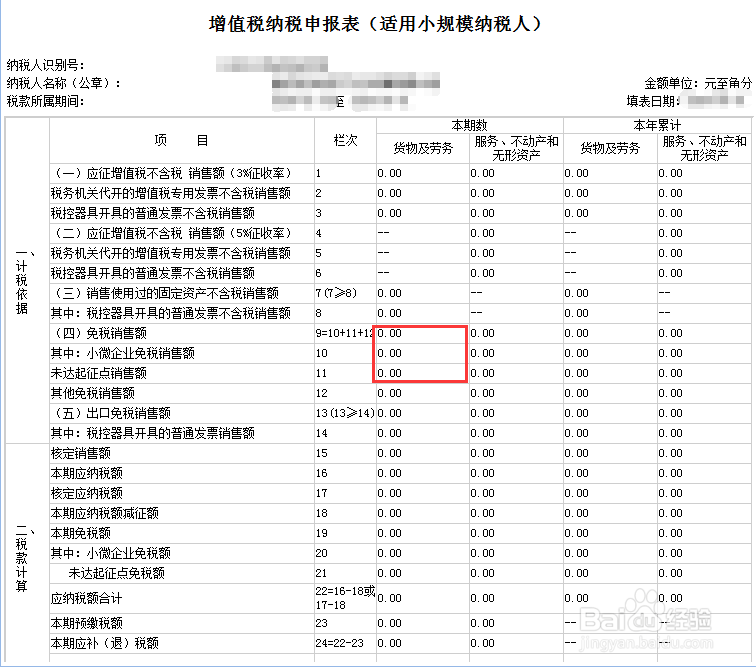Select the 未达起征点免税额 year-to-date goods cell
Viewport: 756px width, 670px height.
click(x=610, y=574)
